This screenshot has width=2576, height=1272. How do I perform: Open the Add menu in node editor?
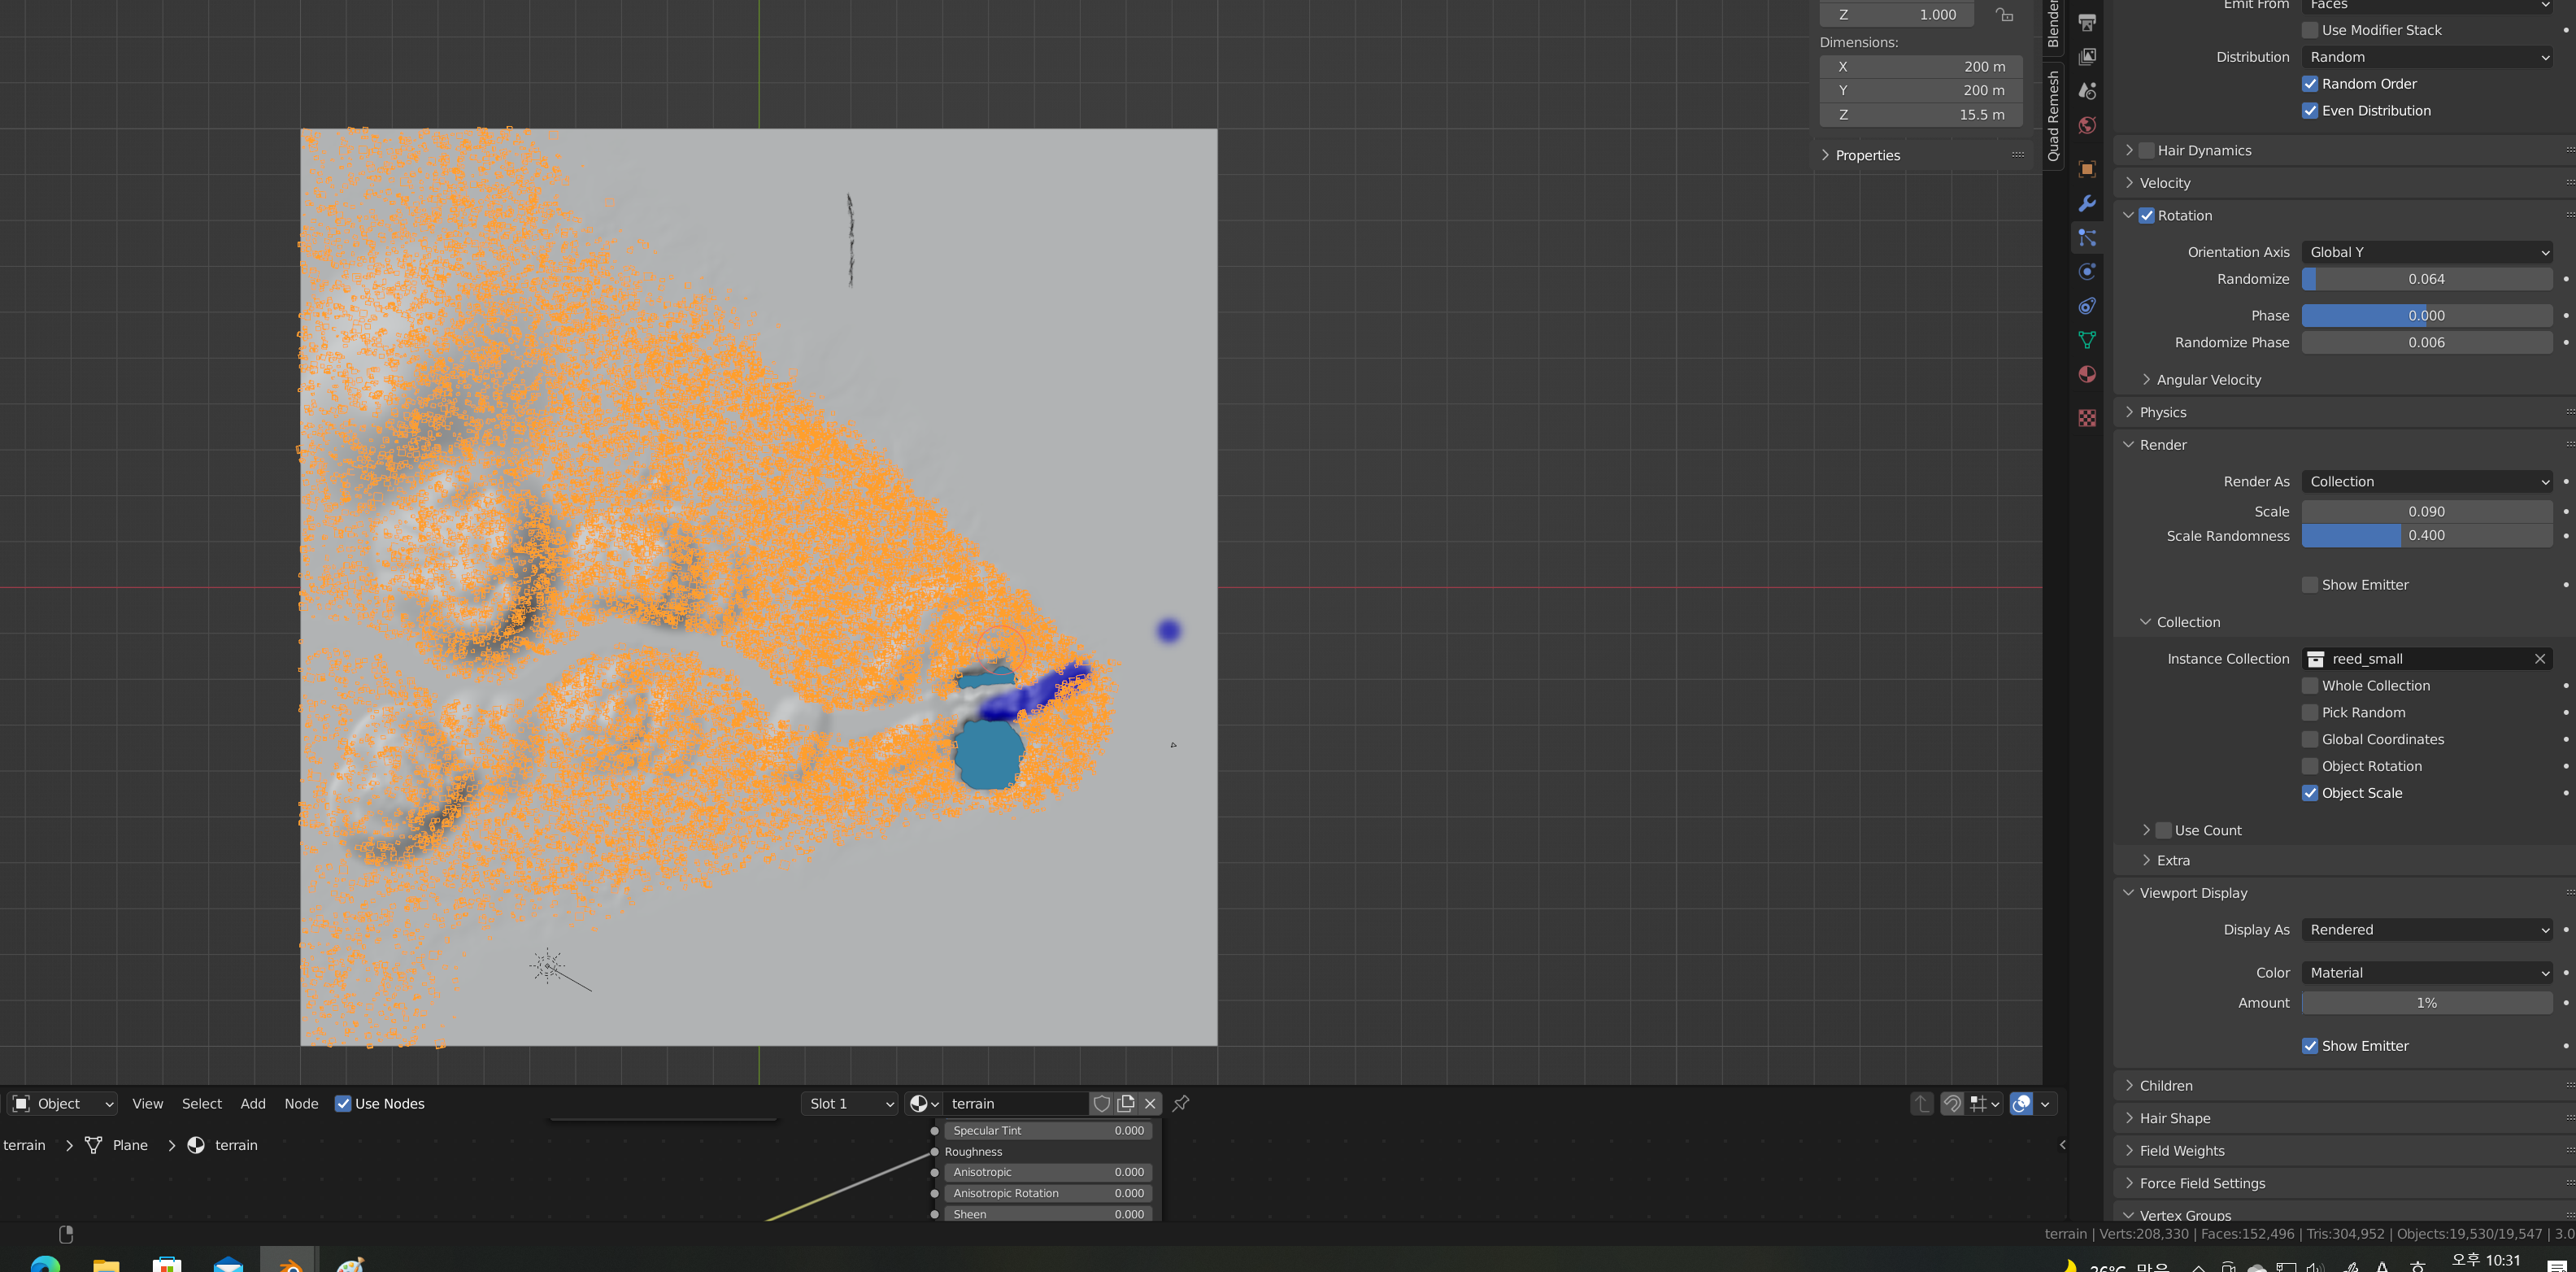253,1103
